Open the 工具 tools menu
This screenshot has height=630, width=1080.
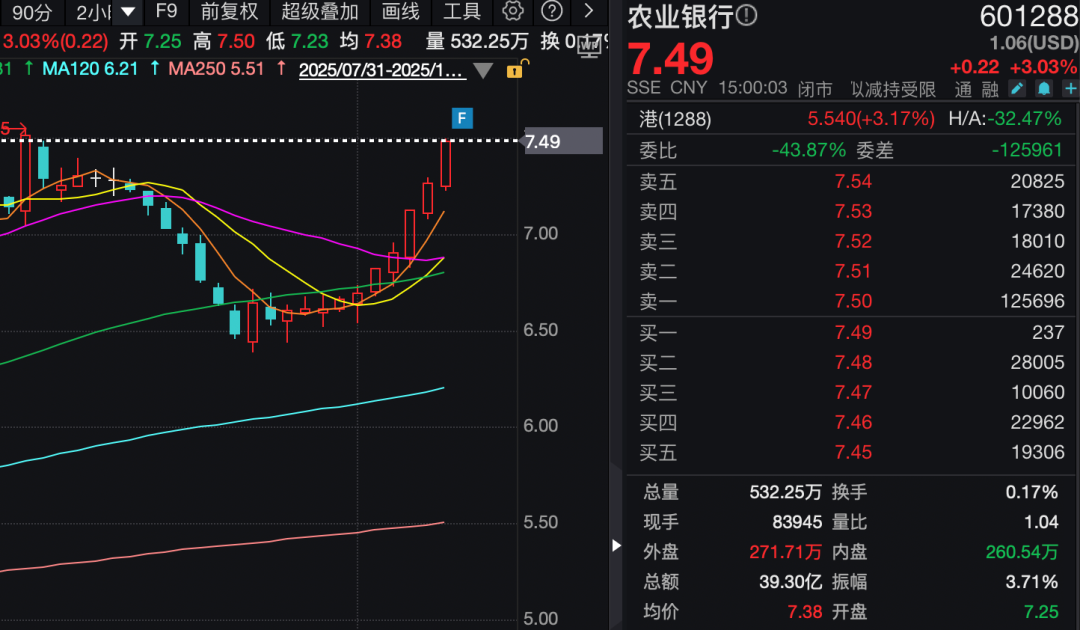(461, 11)
